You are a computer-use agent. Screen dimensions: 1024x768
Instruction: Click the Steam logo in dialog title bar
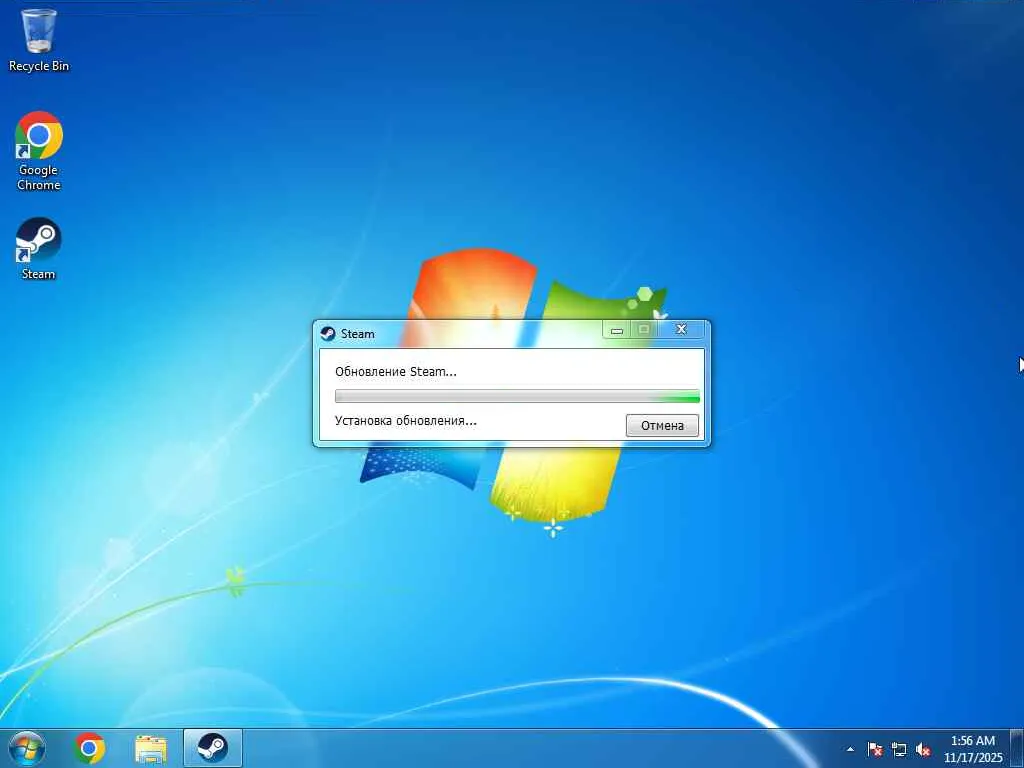[x=328, y=334]
